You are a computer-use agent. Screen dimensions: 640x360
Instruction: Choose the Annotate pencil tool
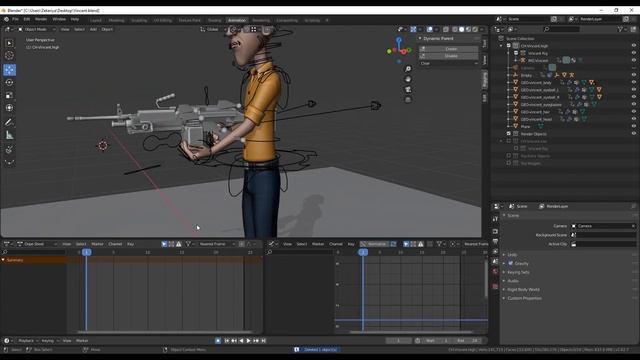[x=9, y=122]
